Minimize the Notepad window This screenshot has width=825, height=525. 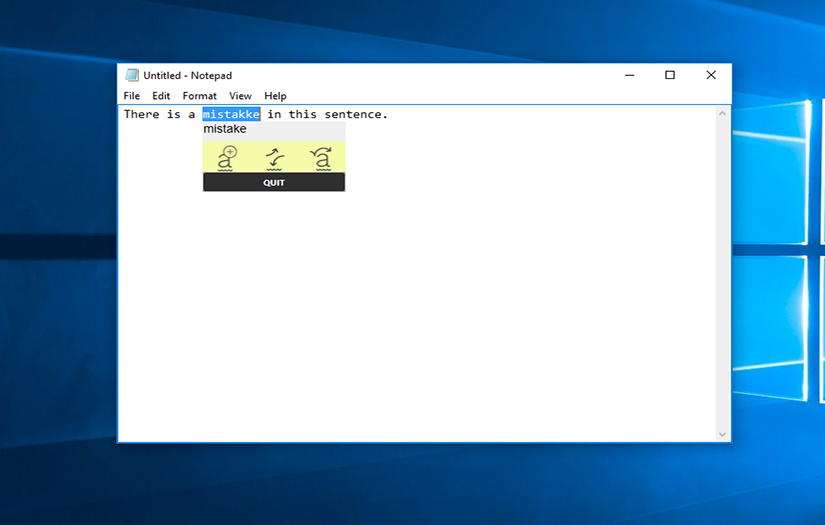(x=629, y=75)
